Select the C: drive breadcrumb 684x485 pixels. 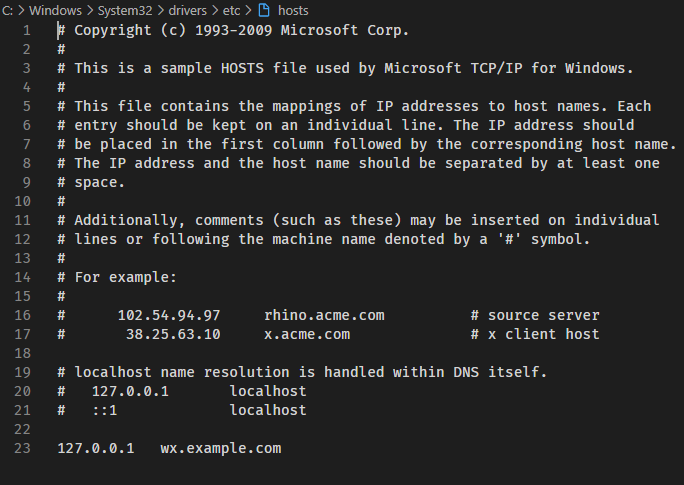(7, 10)
